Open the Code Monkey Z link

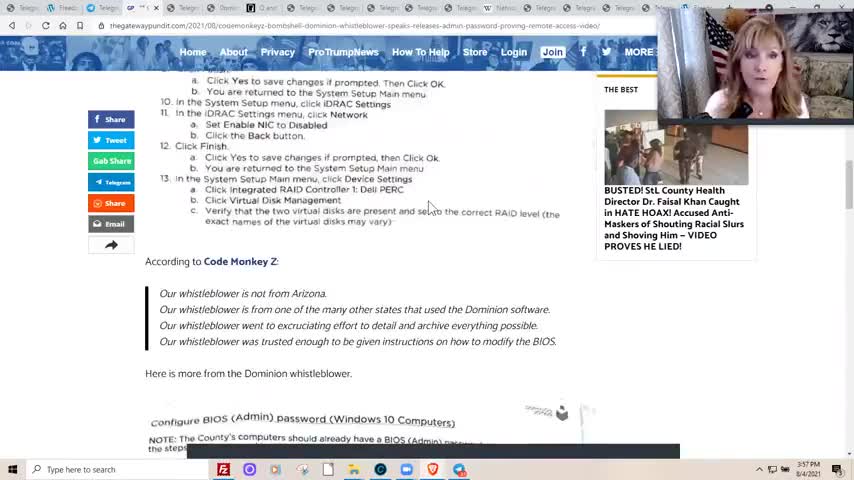(x=240, y=262)
